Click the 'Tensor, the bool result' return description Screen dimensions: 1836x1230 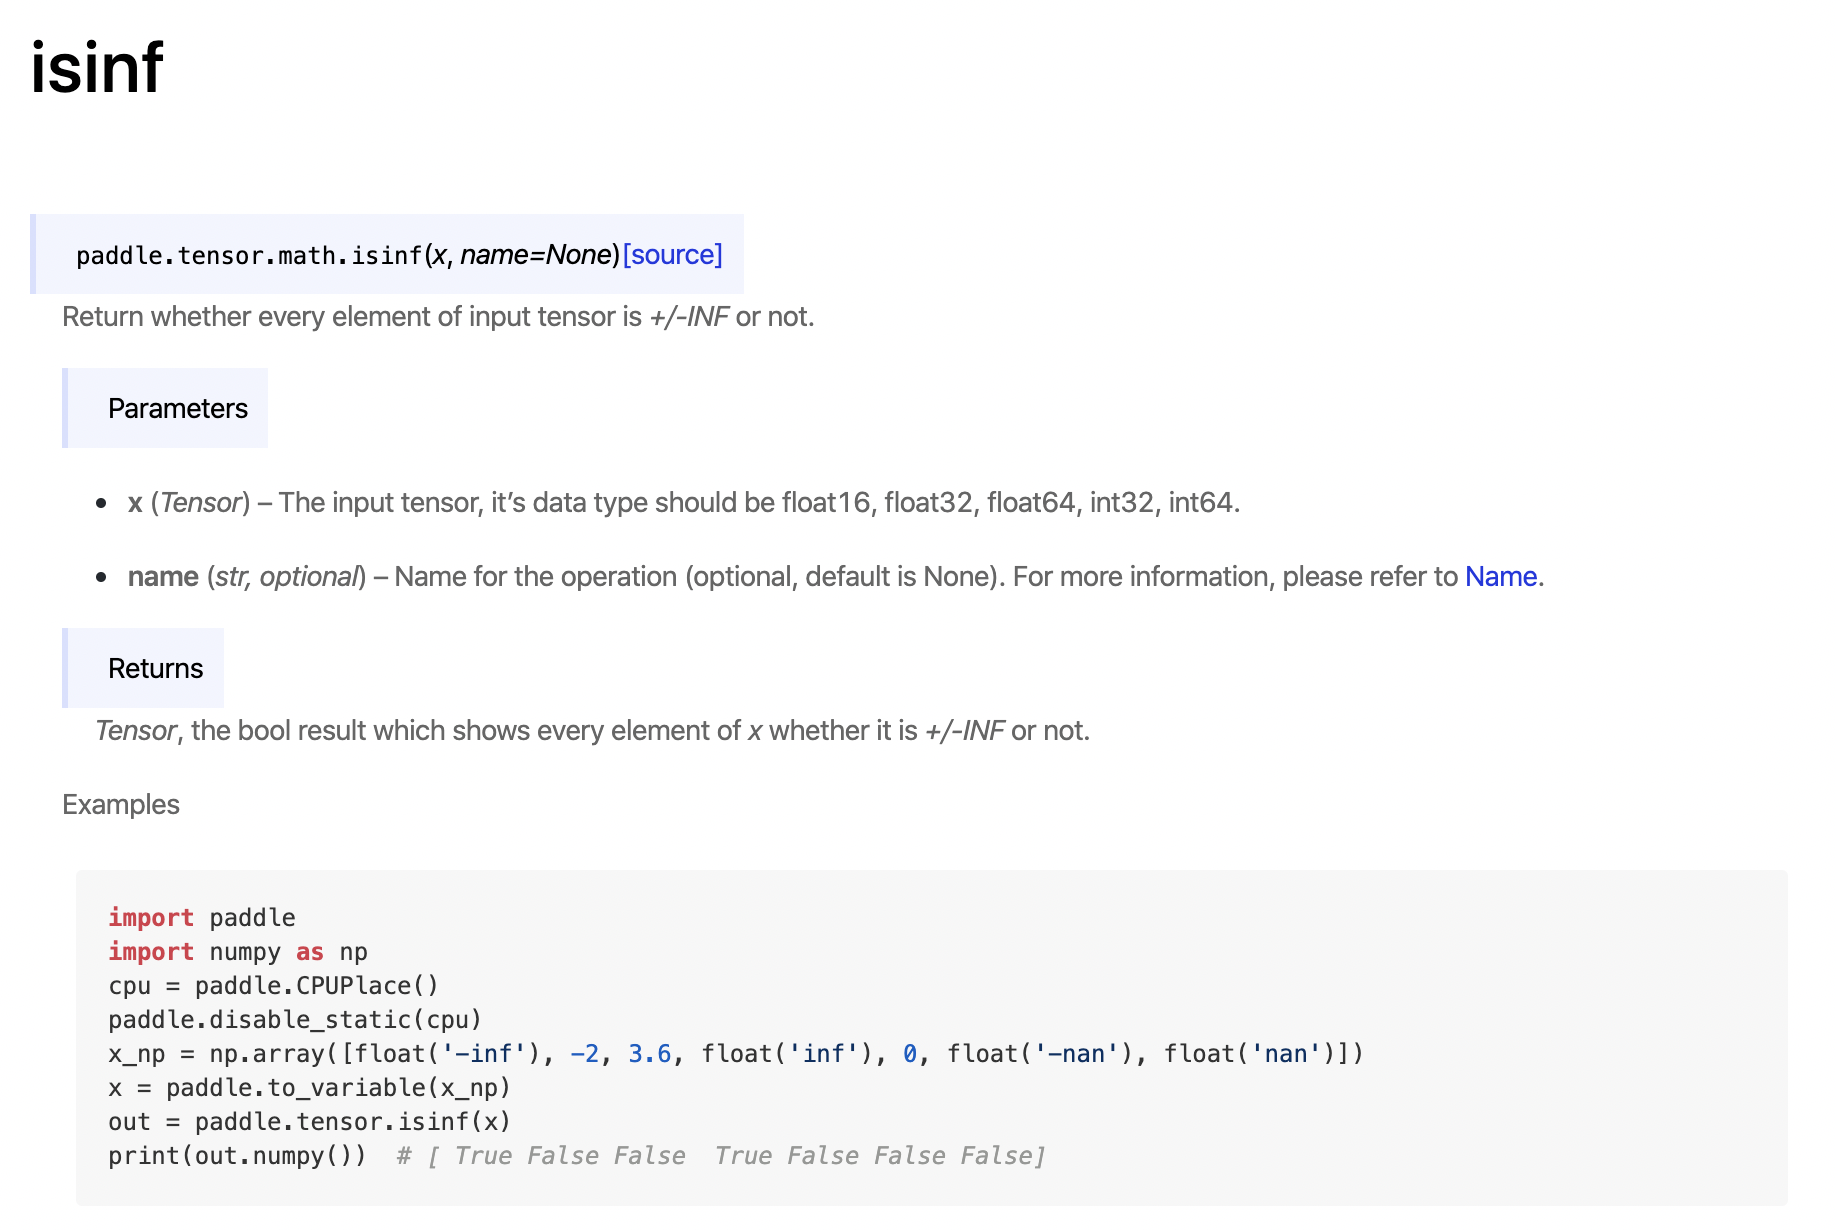tap(592, 731)
